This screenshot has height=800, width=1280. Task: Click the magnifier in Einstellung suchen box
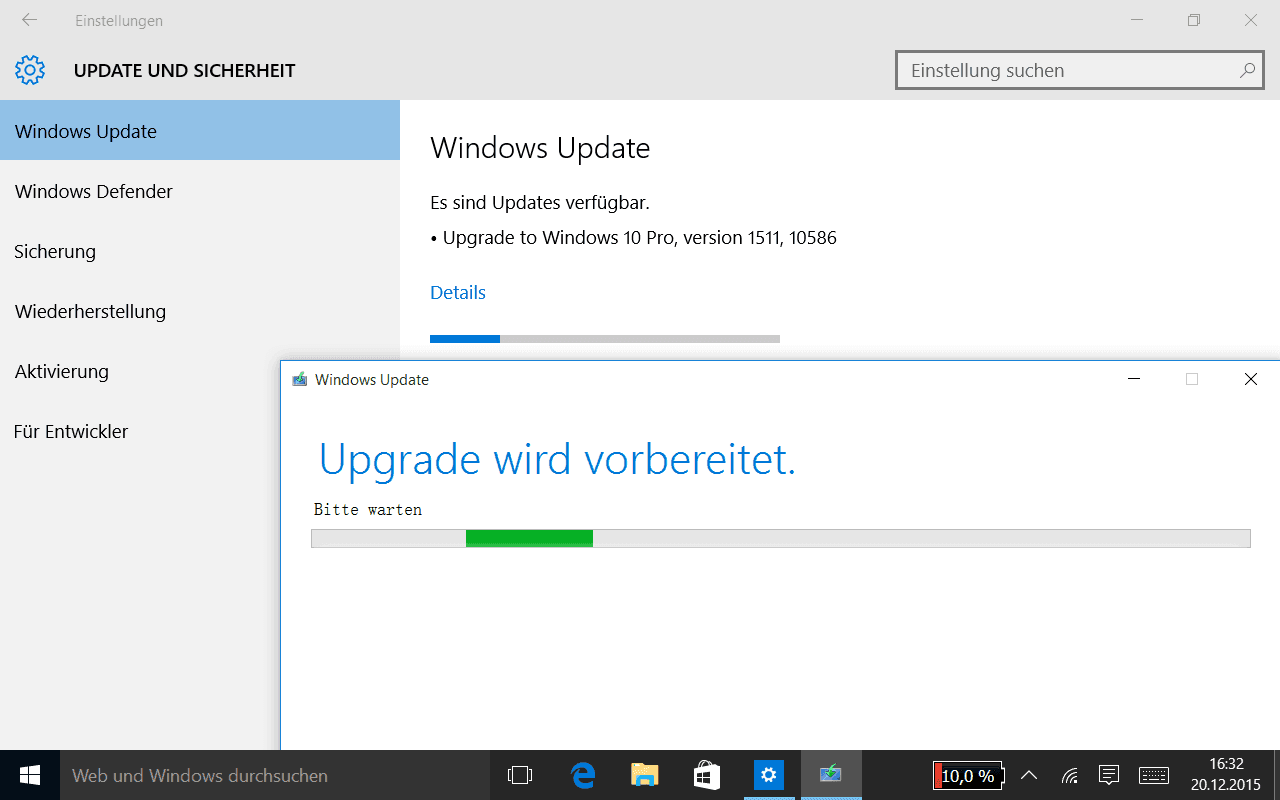point(1247,70)
